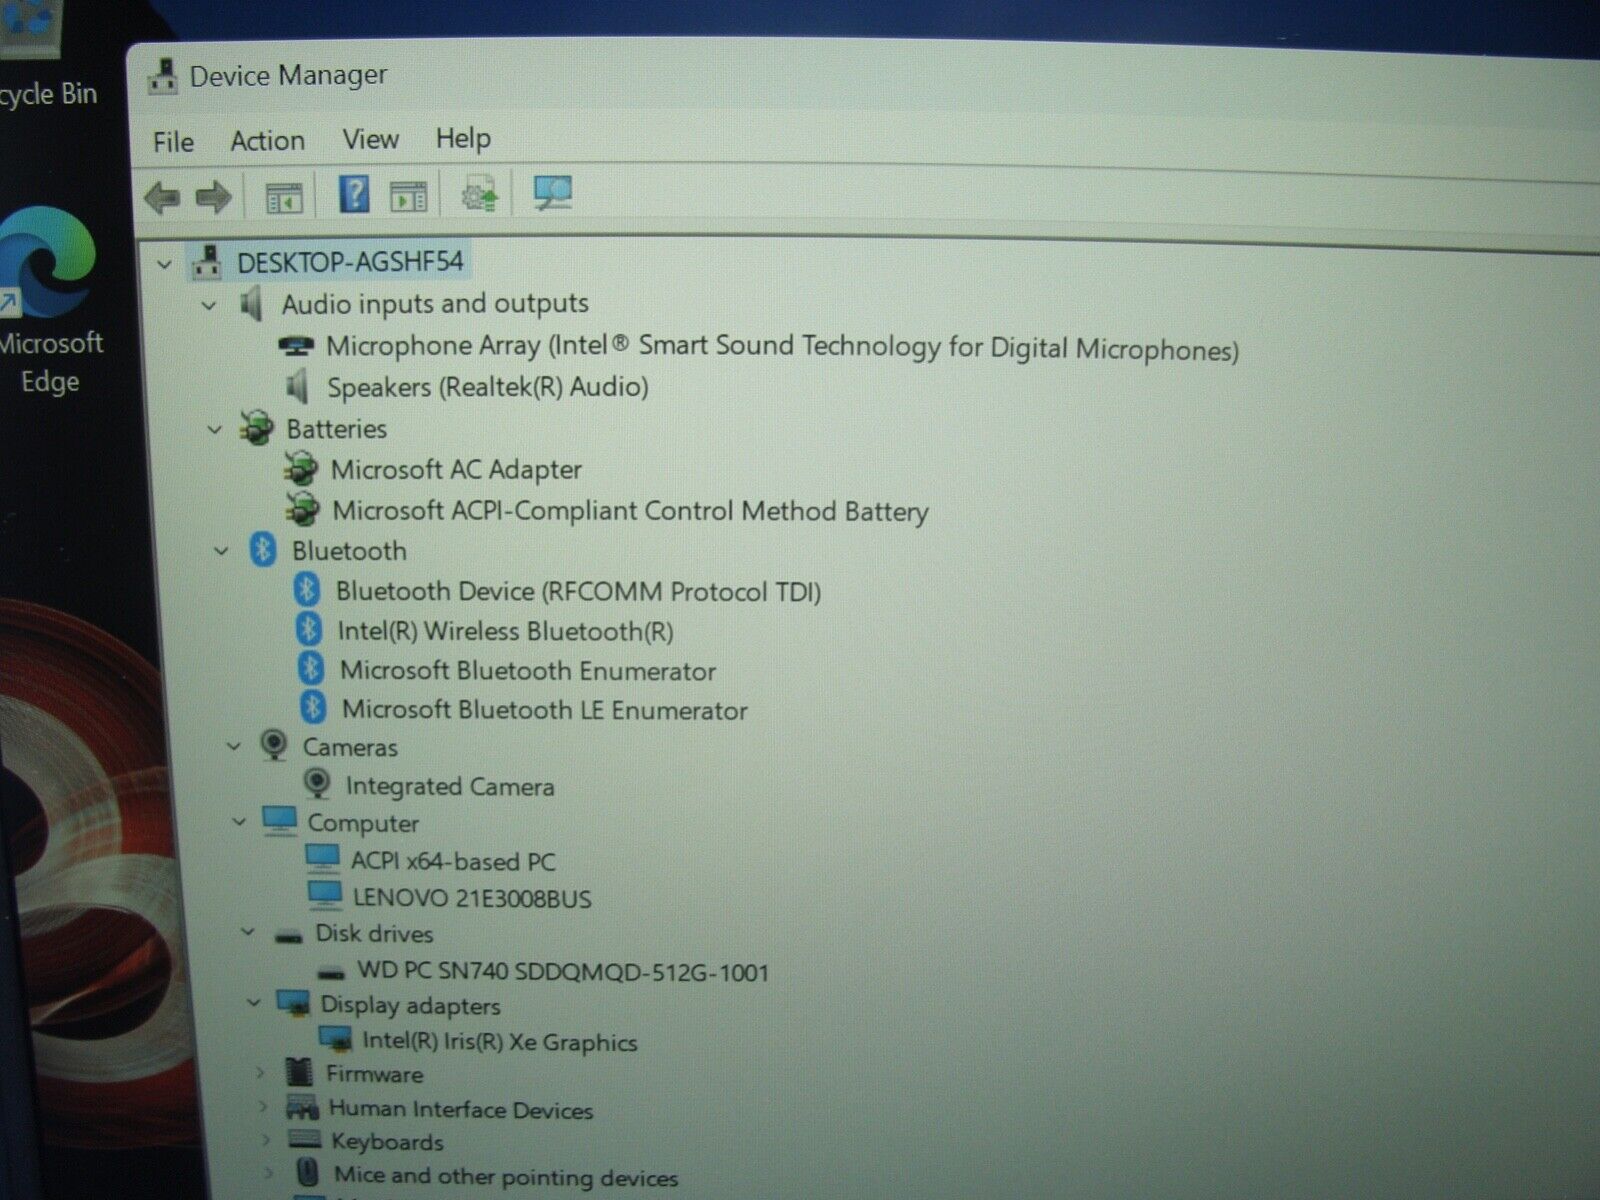The width and height of the screenshot is (1600, 1200).
Task: Select Microsoft ACPI-Compliant Control Method Battery
Action: (x=630, y=510)
